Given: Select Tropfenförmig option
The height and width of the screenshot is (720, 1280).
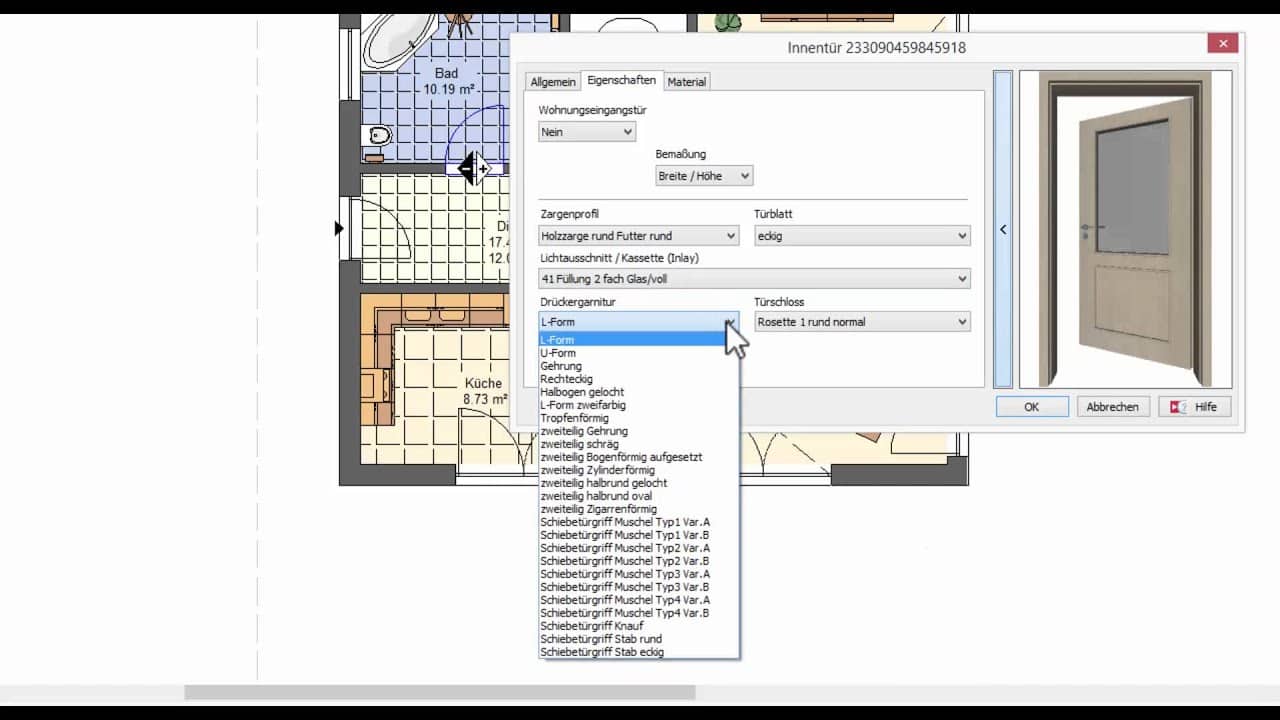Looking at the screenshot, I should pyautogui.click(x=638, y=418).
